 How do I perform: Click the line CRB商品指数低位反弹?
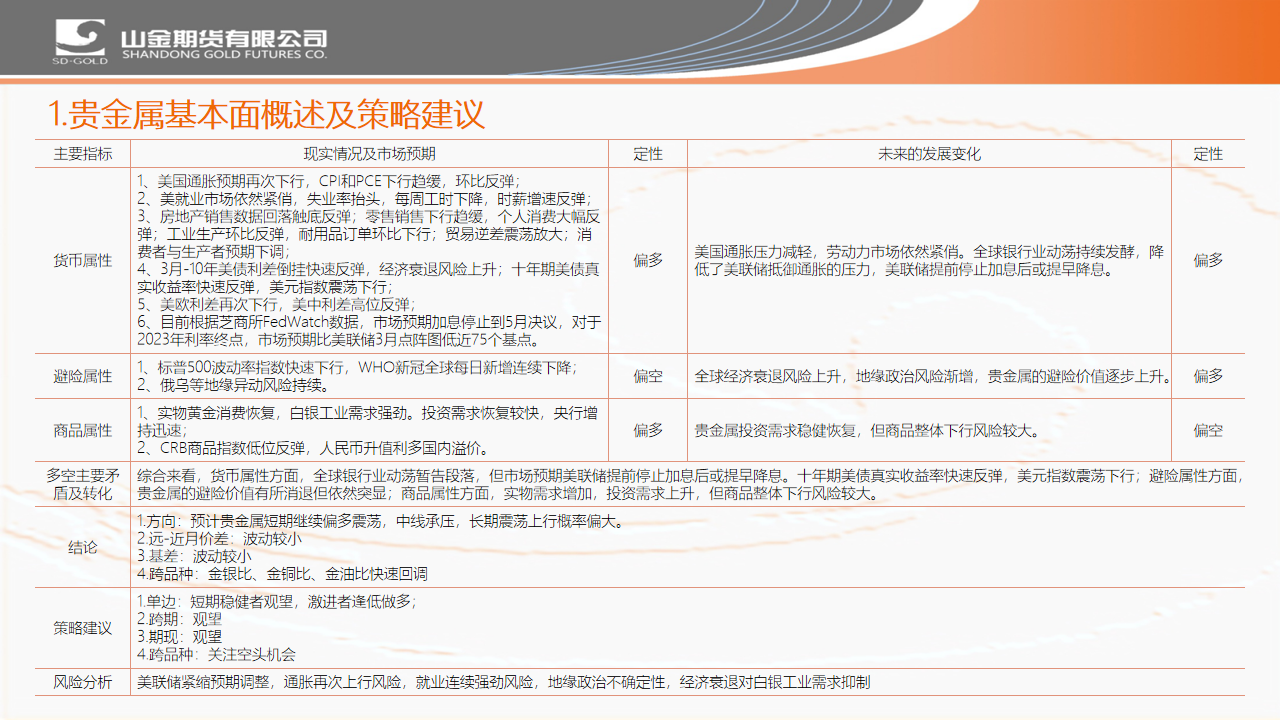(313, 448)
